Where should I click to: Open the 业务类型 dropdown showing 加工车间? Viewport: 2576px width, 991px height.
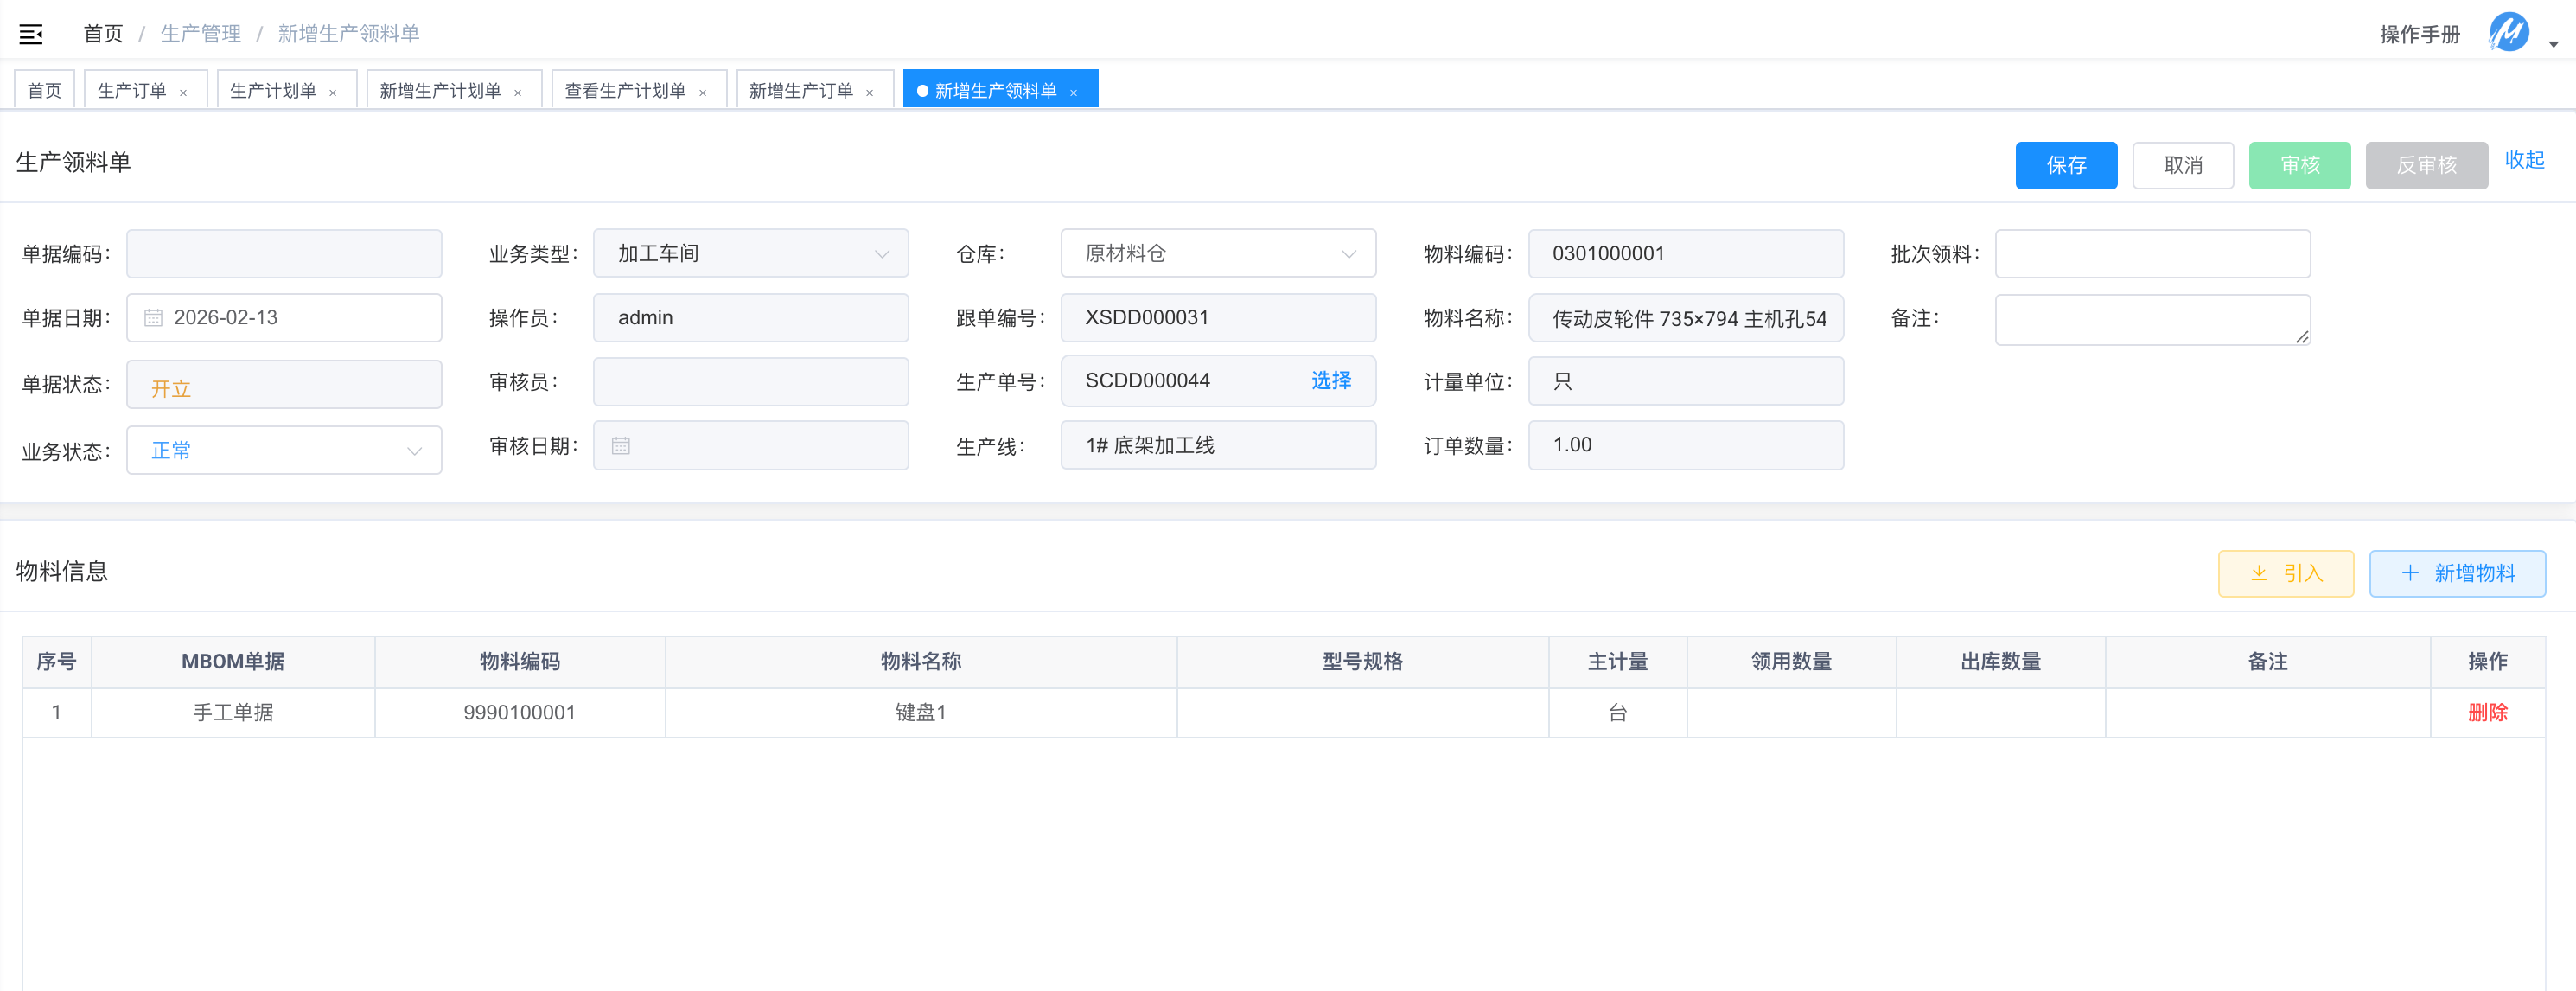tap(750, 254)
